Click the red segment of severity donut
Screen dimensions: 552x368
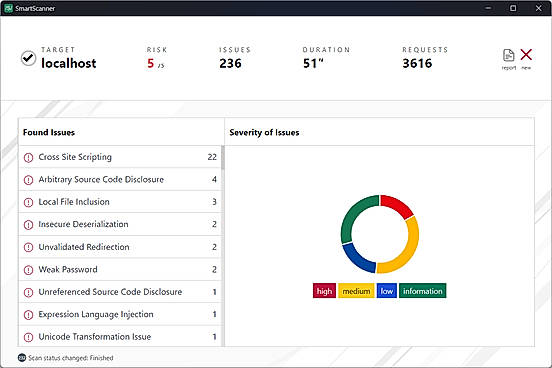tap(396, 205)
